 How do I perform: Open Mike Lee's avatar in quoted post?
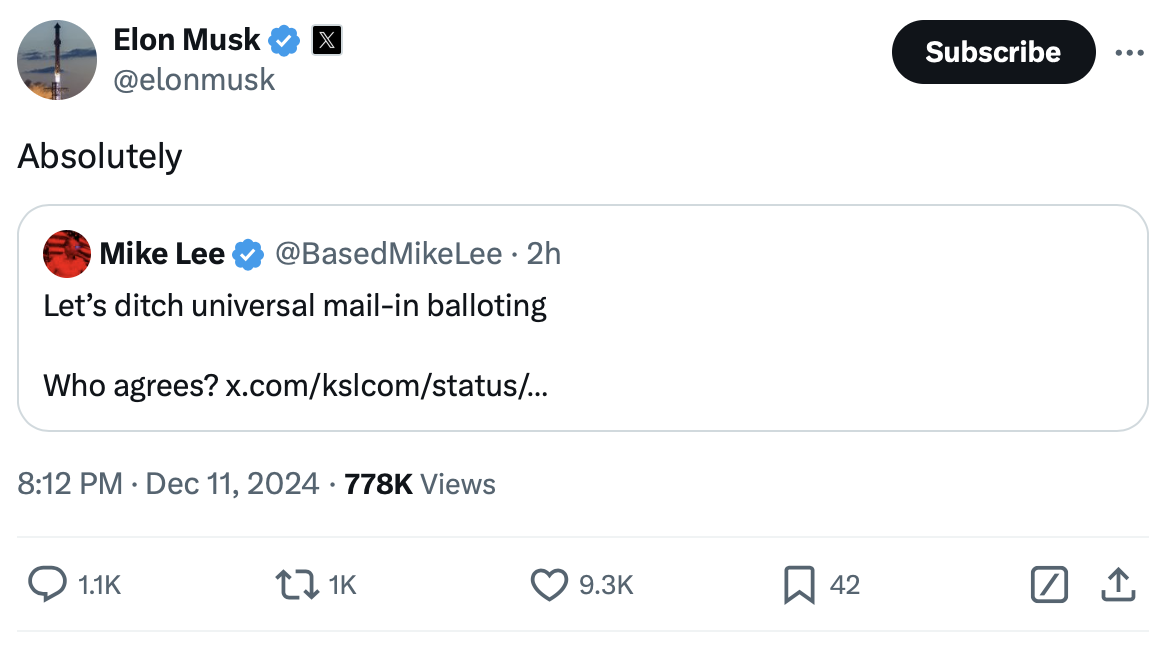pyautogui.click(x=66, y=254)
